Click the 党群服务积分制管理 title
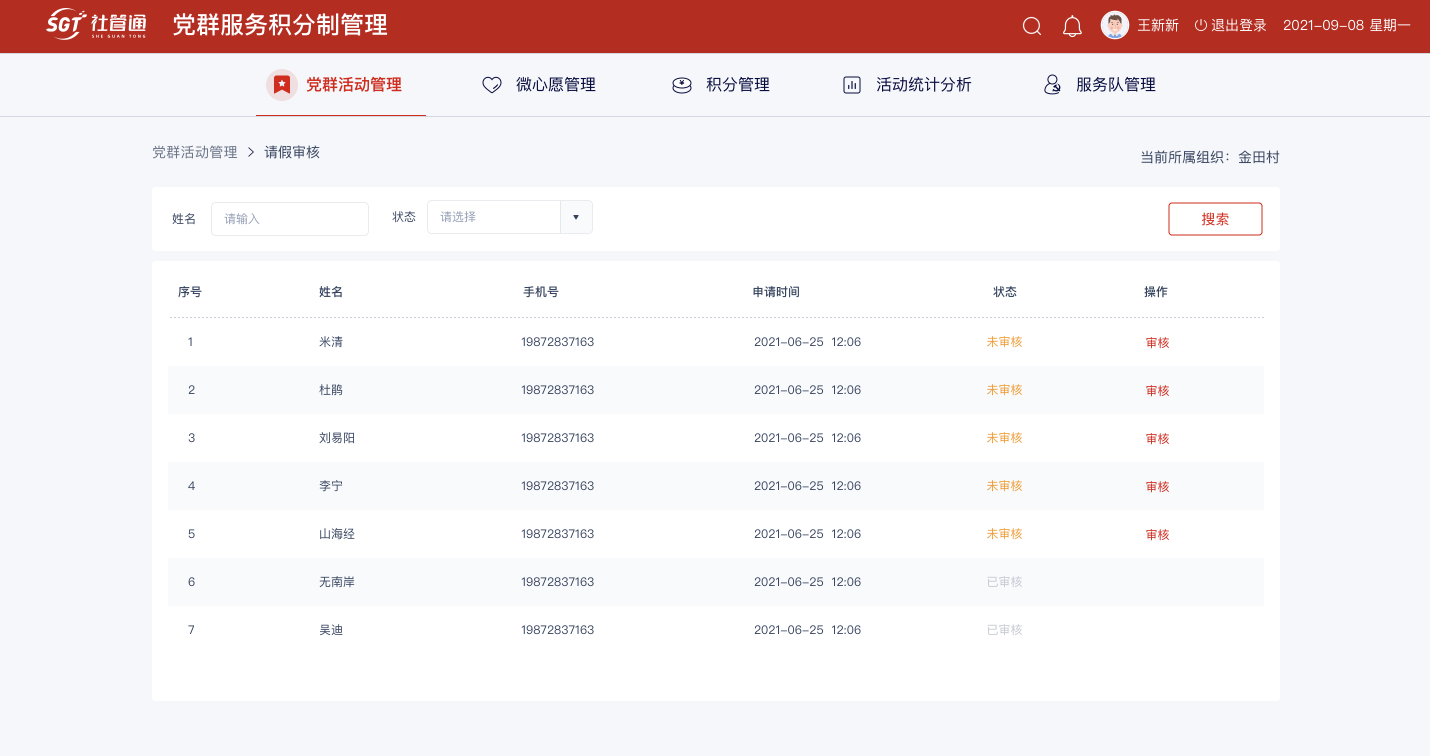 (280, 25)
